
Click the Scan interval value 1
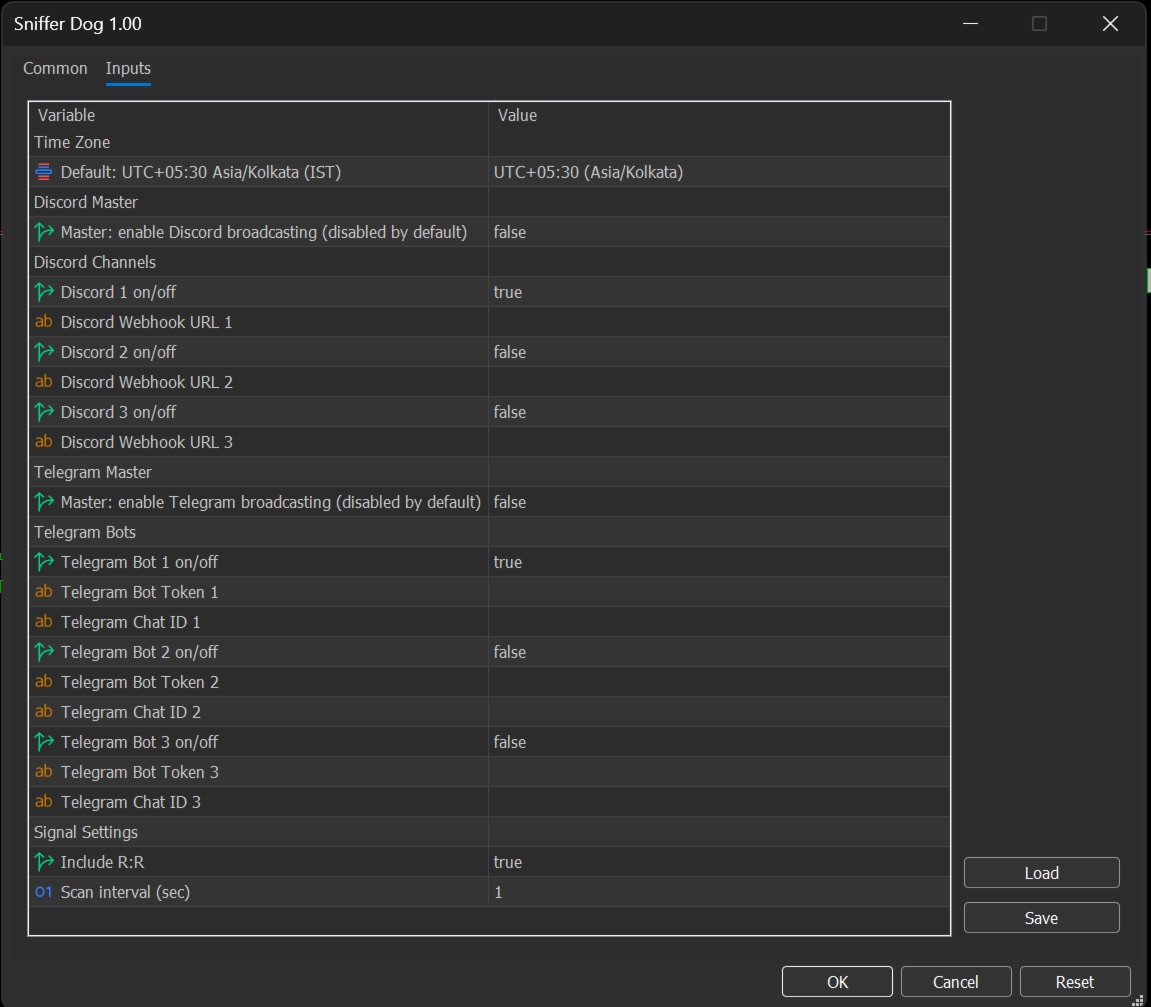(x=719, y=893)
